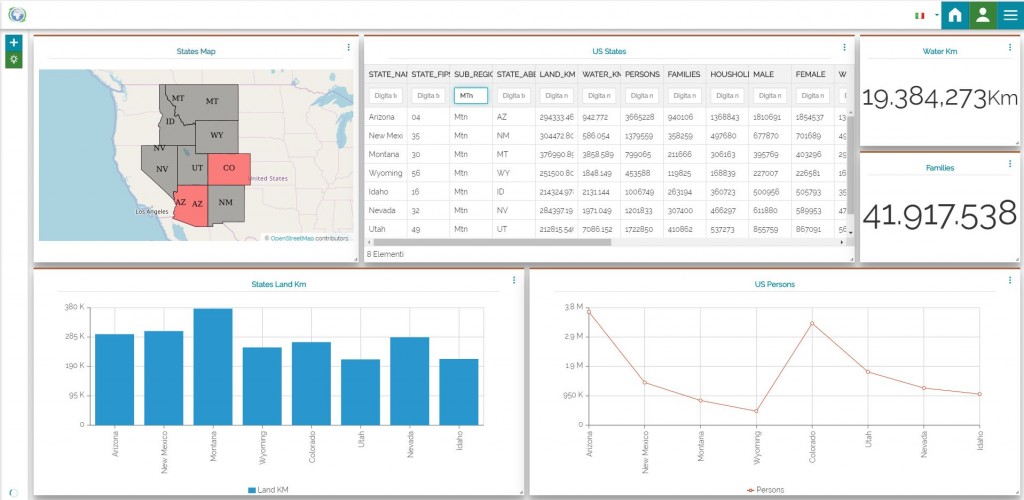Click the Montana bar in Land chart

[212, 370]
